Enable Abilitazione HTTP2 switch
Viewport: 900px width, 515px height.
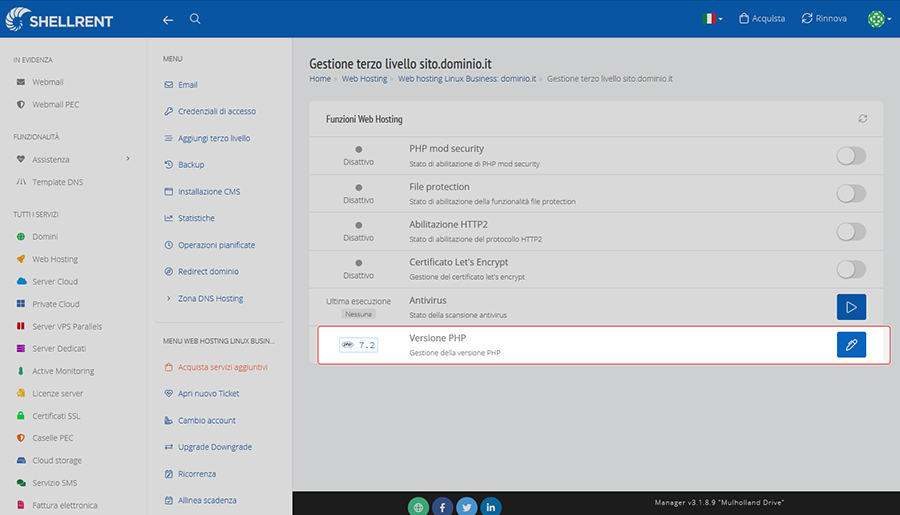coord(851,231)
